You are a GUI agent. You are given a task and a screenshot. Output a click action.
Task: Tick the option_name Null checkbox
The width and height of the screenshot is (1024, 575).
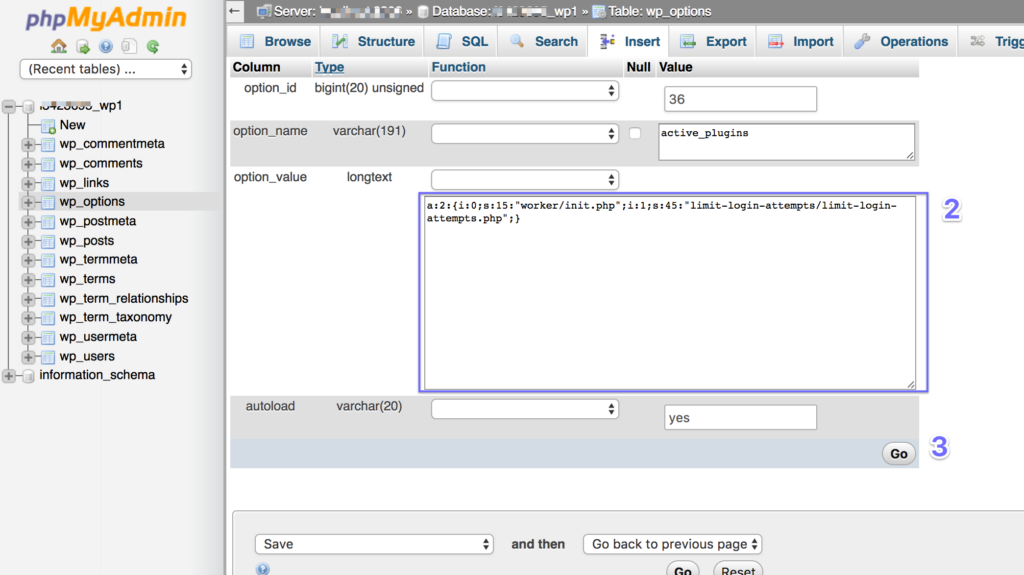coord(635,133)
